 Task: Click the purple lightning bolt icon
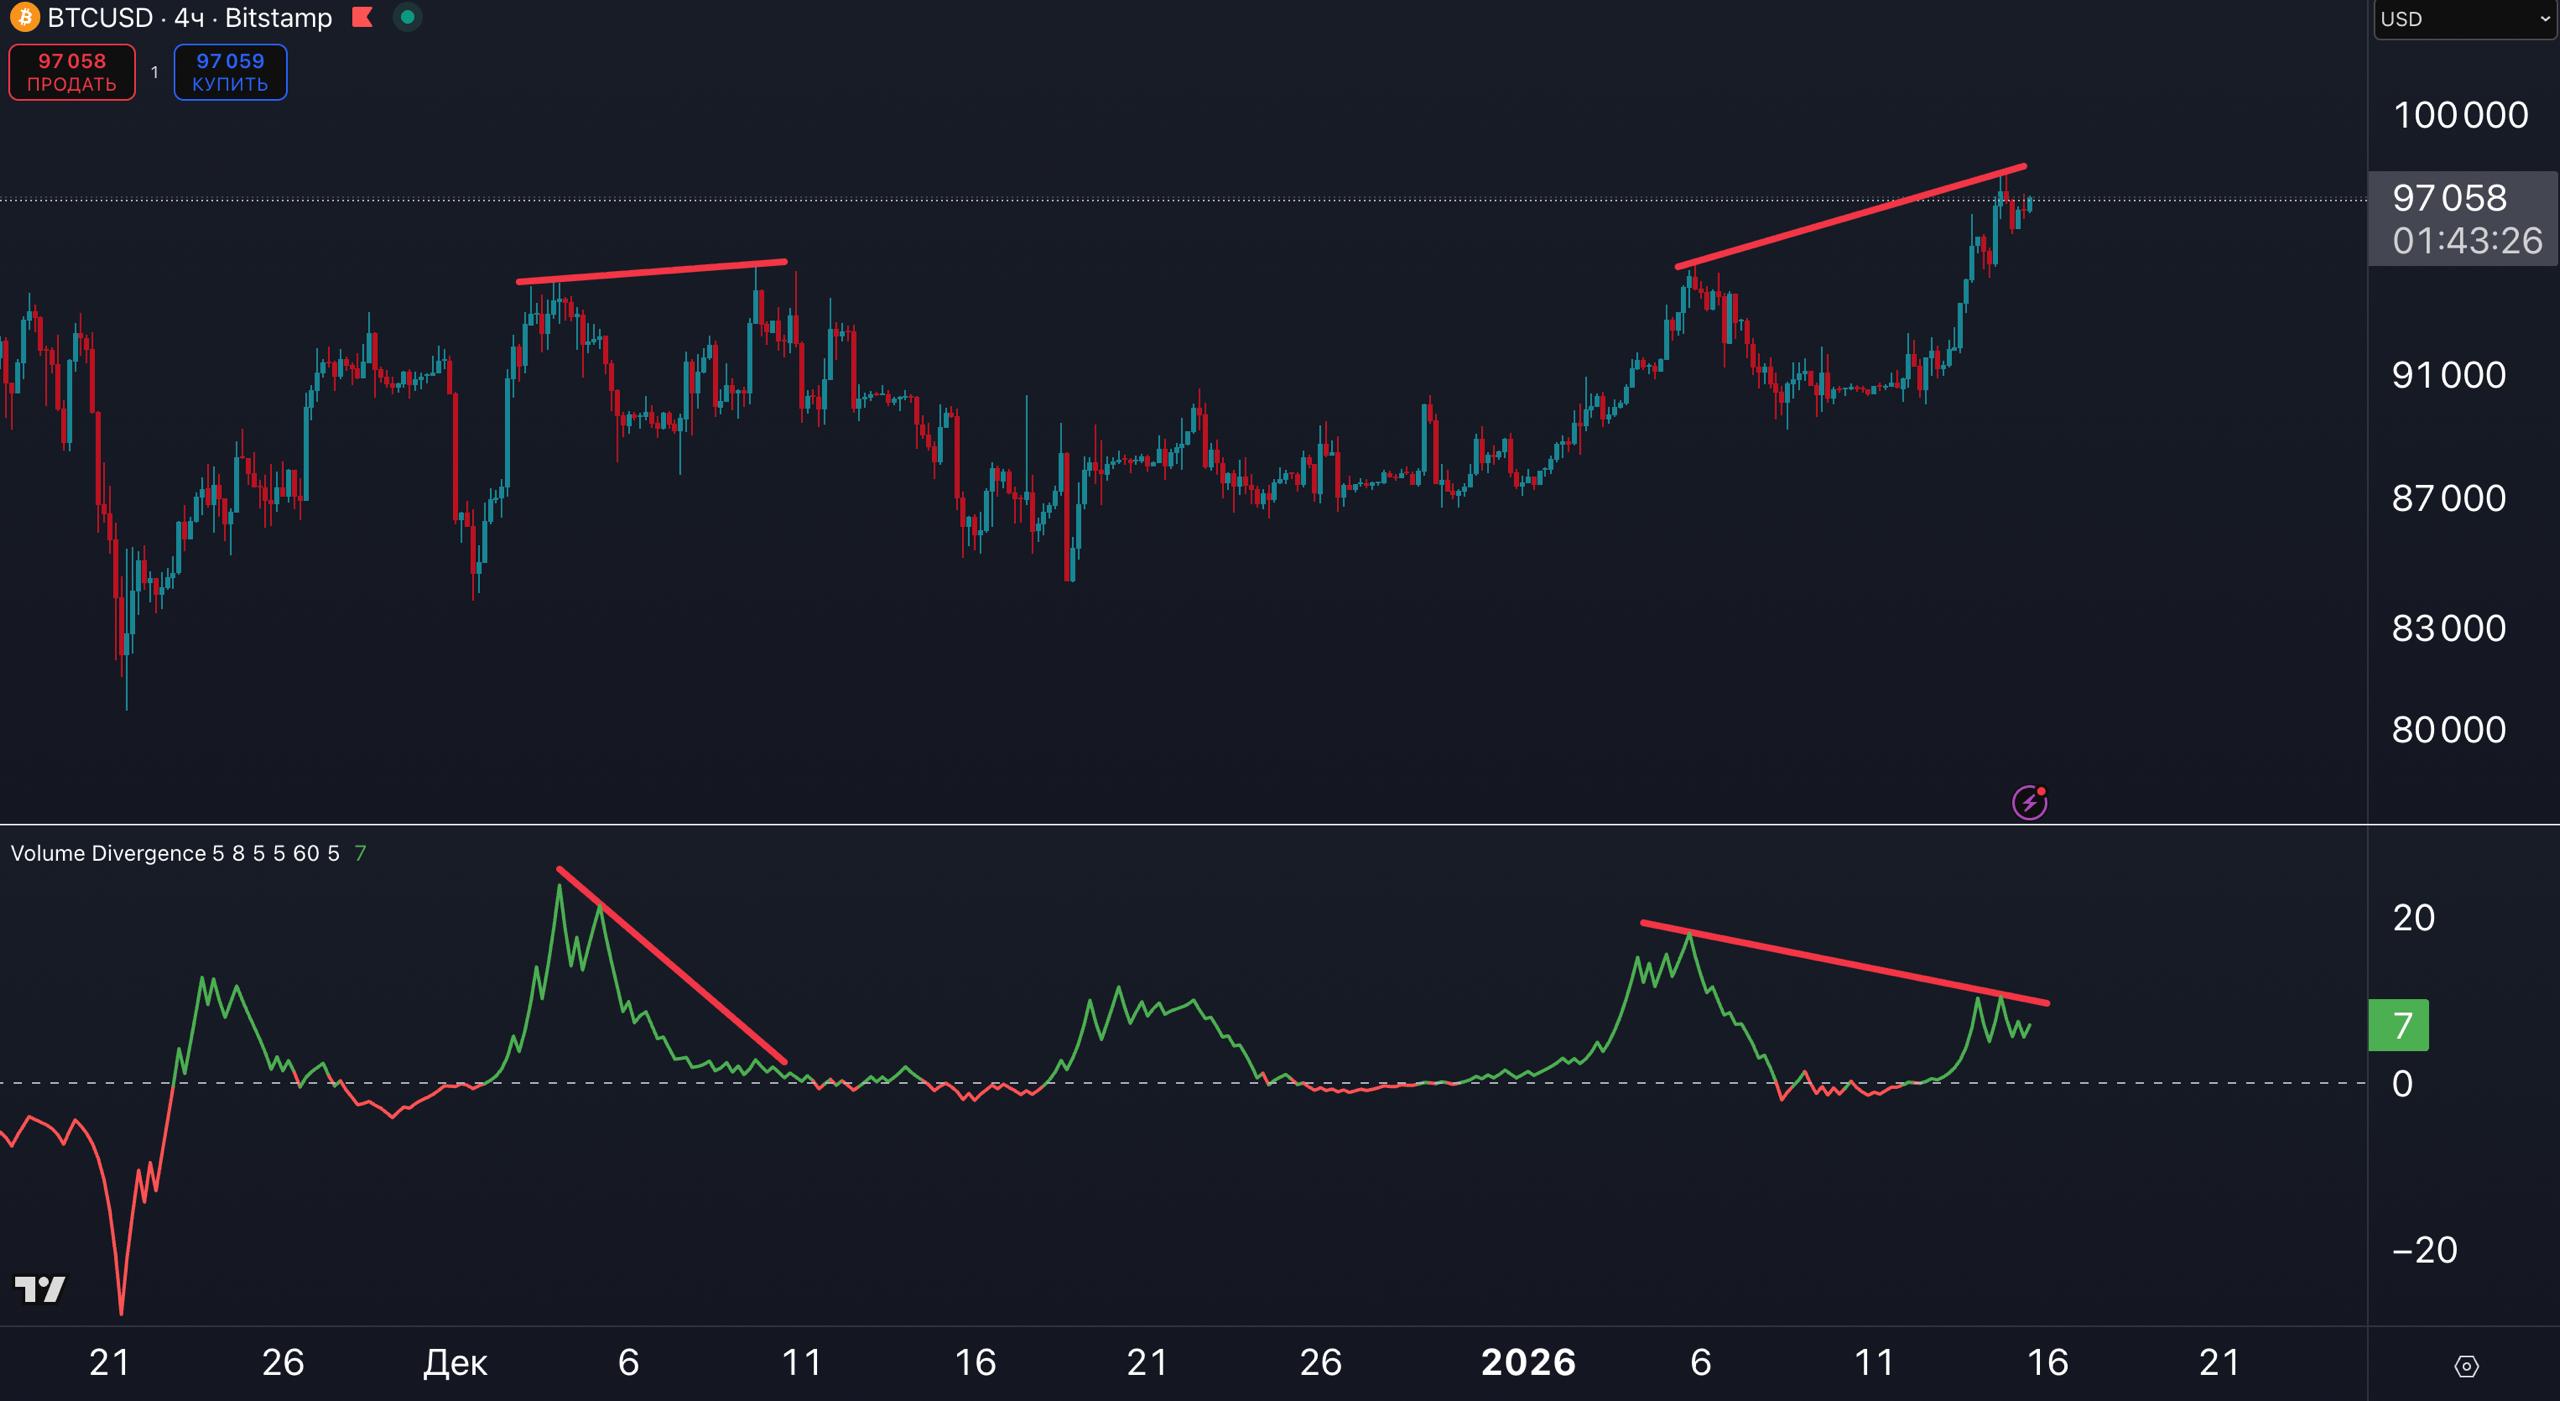[x=2029, y=802]
